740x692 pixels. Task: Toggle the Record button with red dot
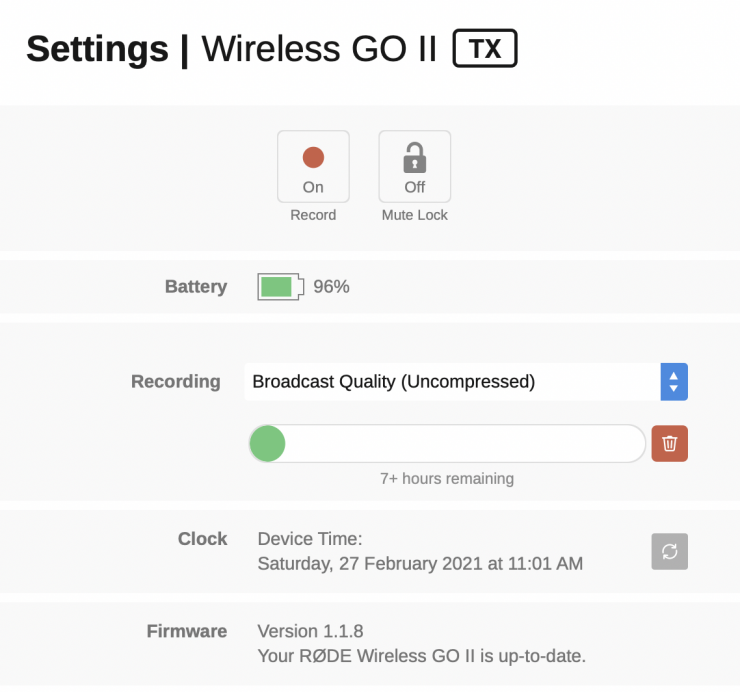click(313, 168)
